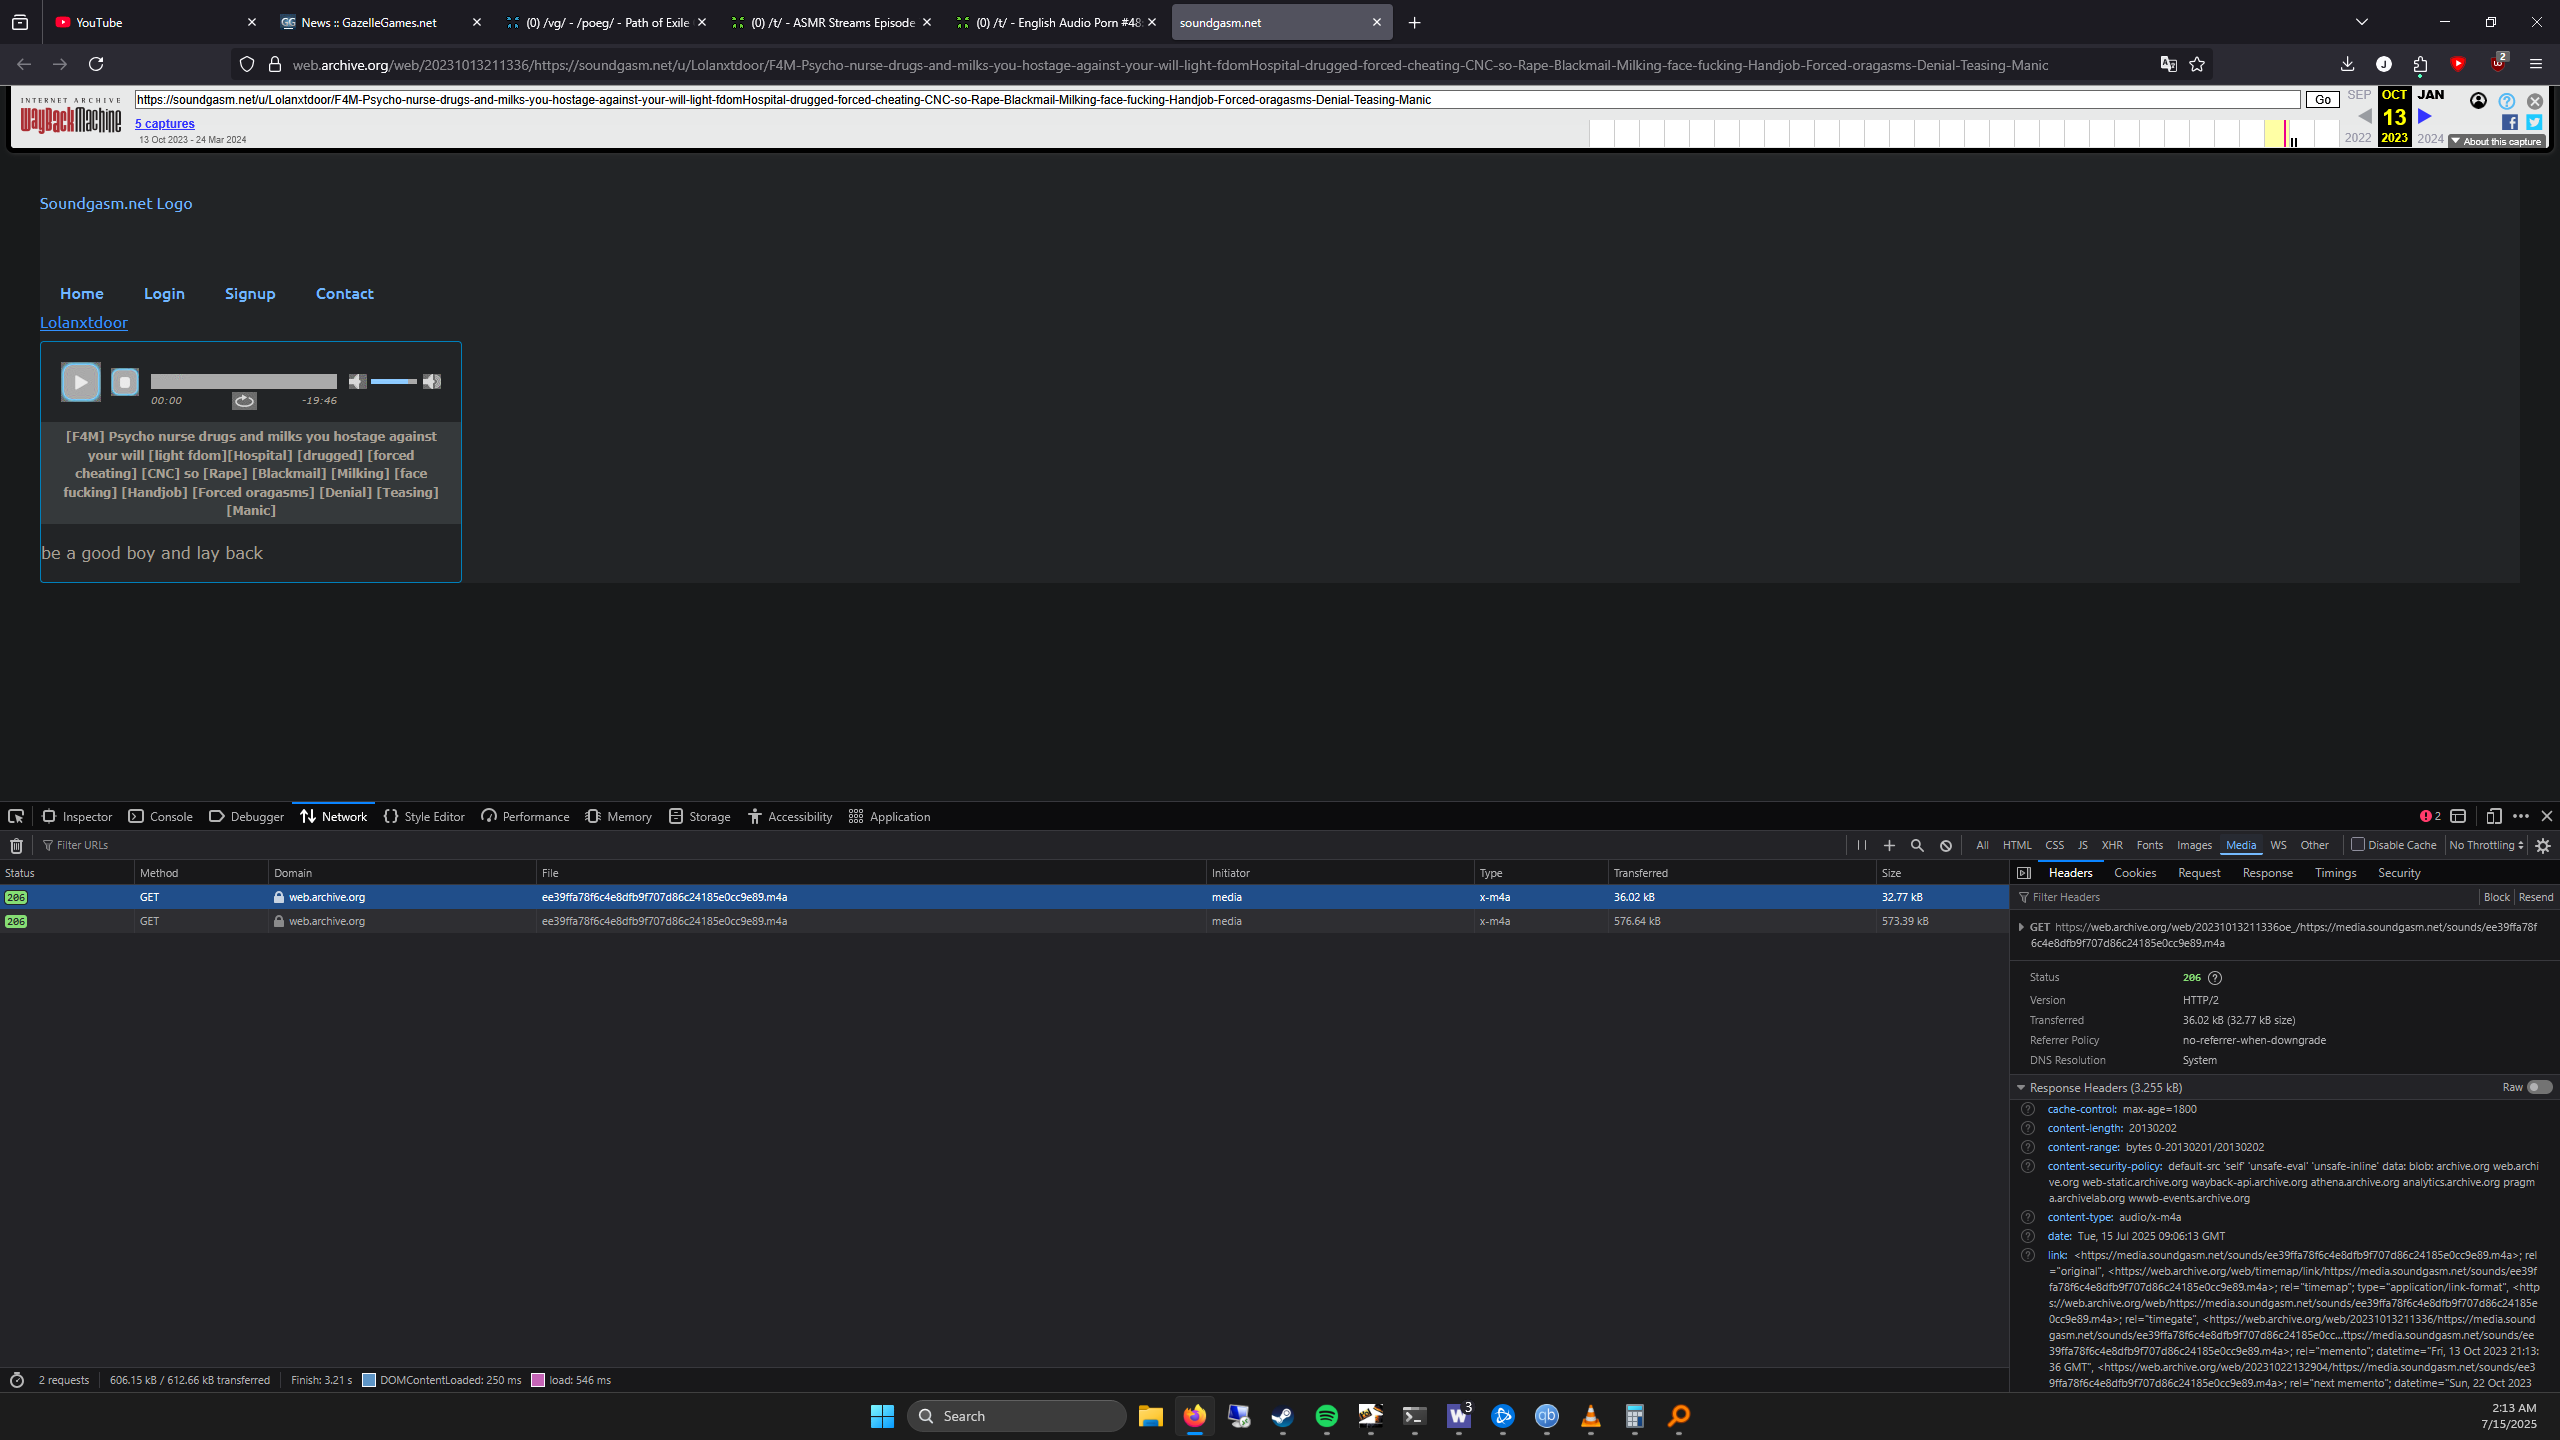Viewport: 2560px width, 1440px height.
Task: Enable Responsive Design Mode icon
Action: pyautogui.click(x=2494, y=816)
